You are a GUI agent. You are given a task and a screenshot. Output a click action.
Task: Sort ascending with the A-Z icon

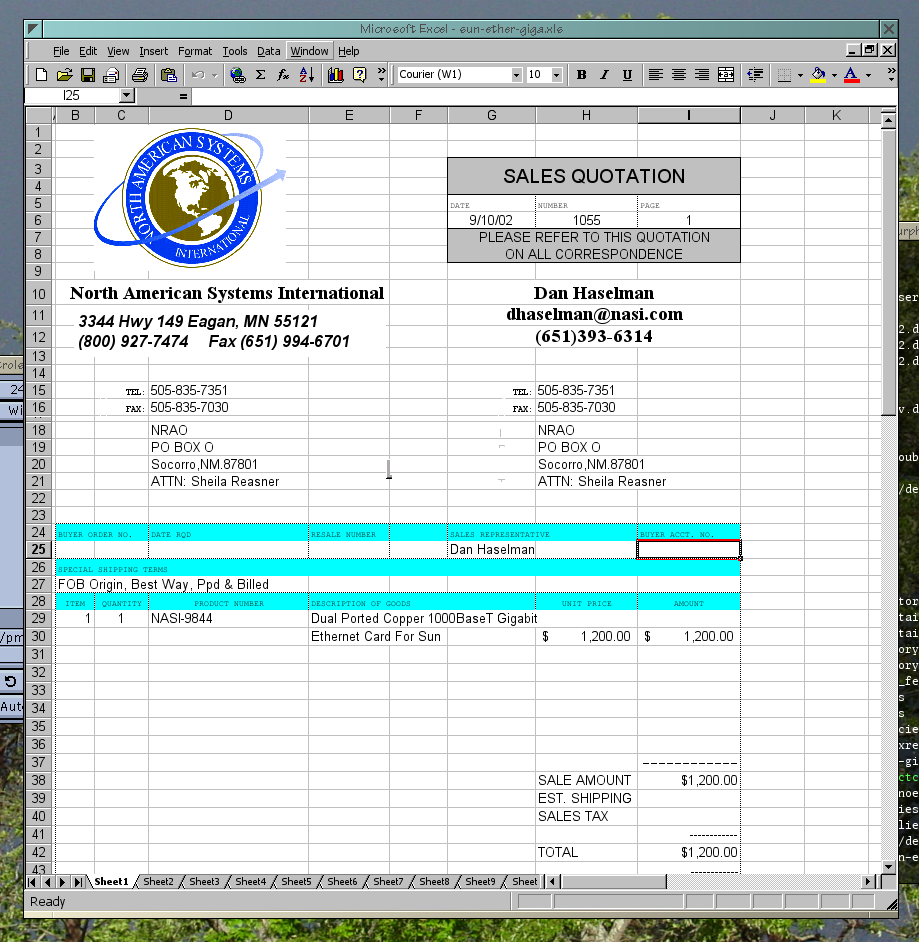[306, 74]
